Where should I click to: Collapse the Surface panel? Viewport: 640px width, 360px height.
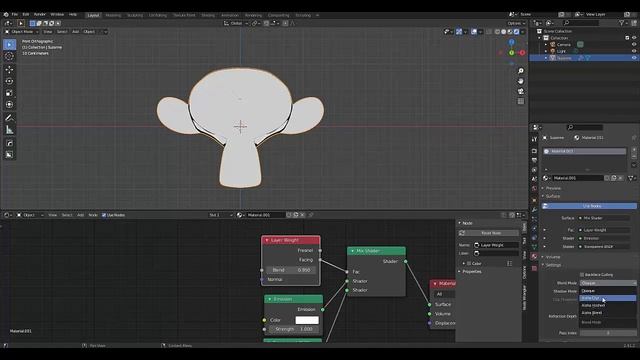point(553,196)
